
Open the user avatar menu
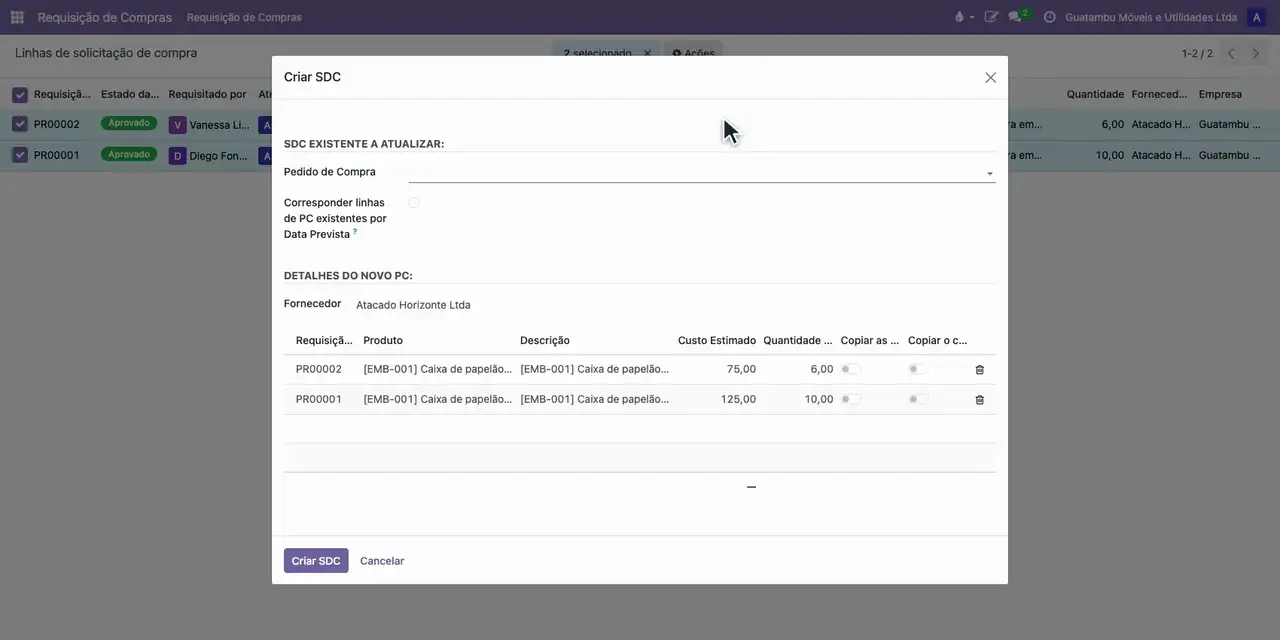tap(1255, 17)
